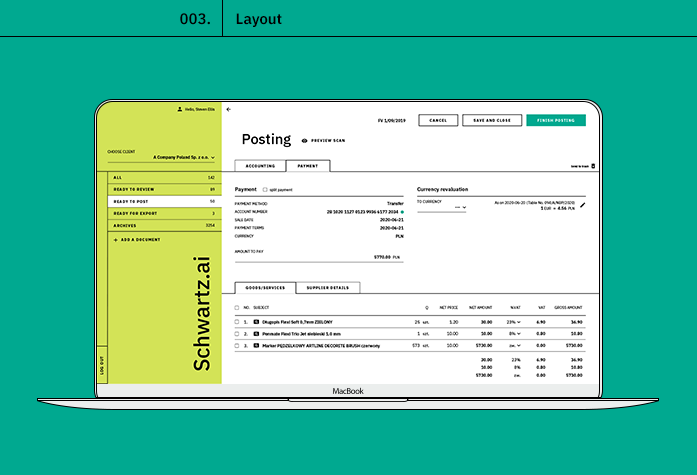The width and height of the screenshot is (697, 475).
Task: Click the user profile icon near Hello
Action: tap(180, 109)
